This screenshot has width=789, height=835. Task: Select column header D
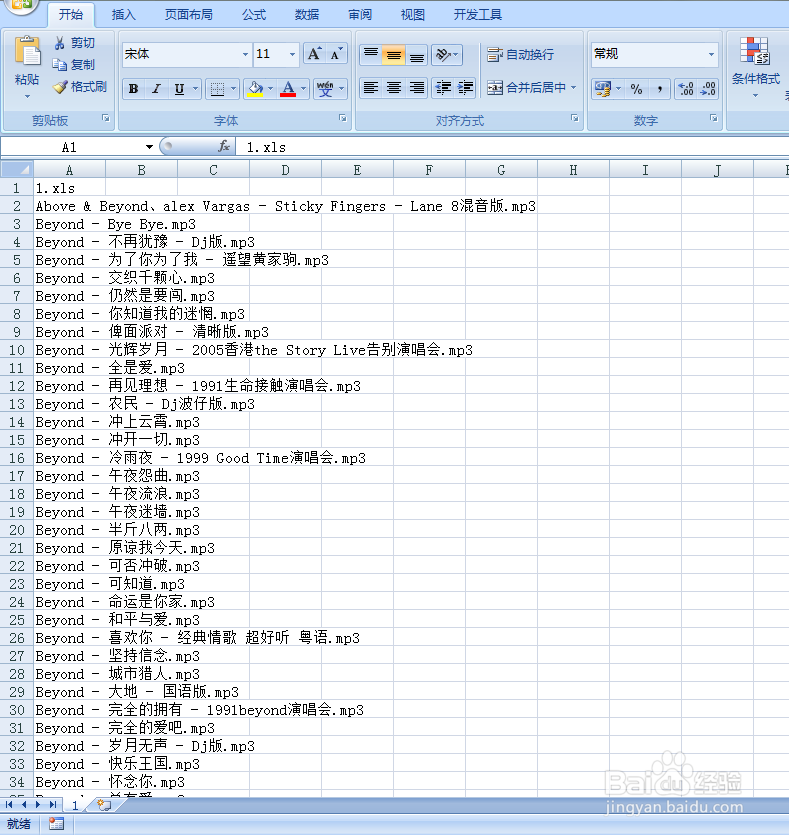285,170
